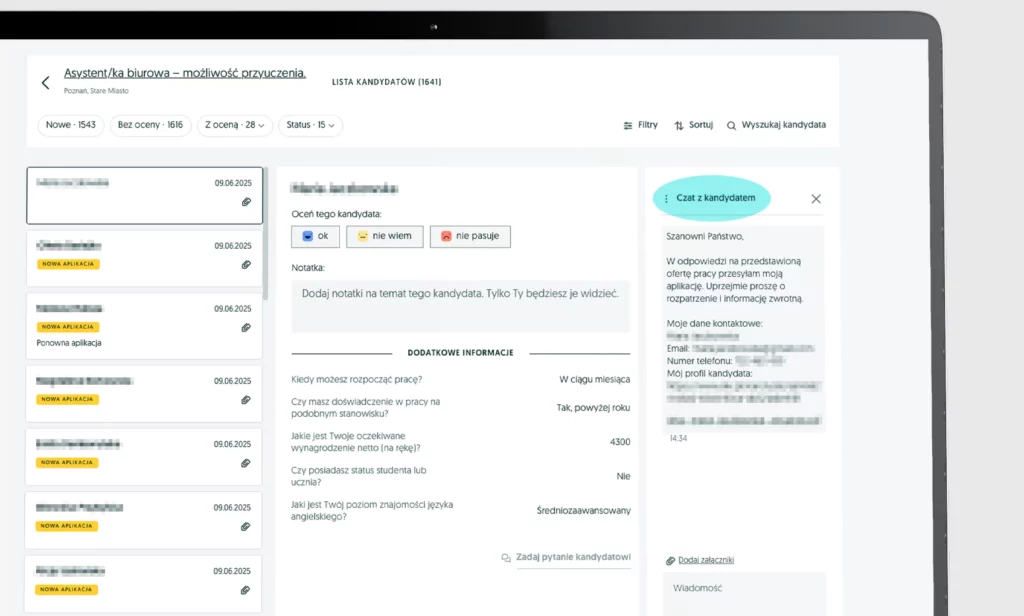This screenshot has height=616, width=1024.
Task: Rate candidate as nie wiem
Action: coord(384,236)
